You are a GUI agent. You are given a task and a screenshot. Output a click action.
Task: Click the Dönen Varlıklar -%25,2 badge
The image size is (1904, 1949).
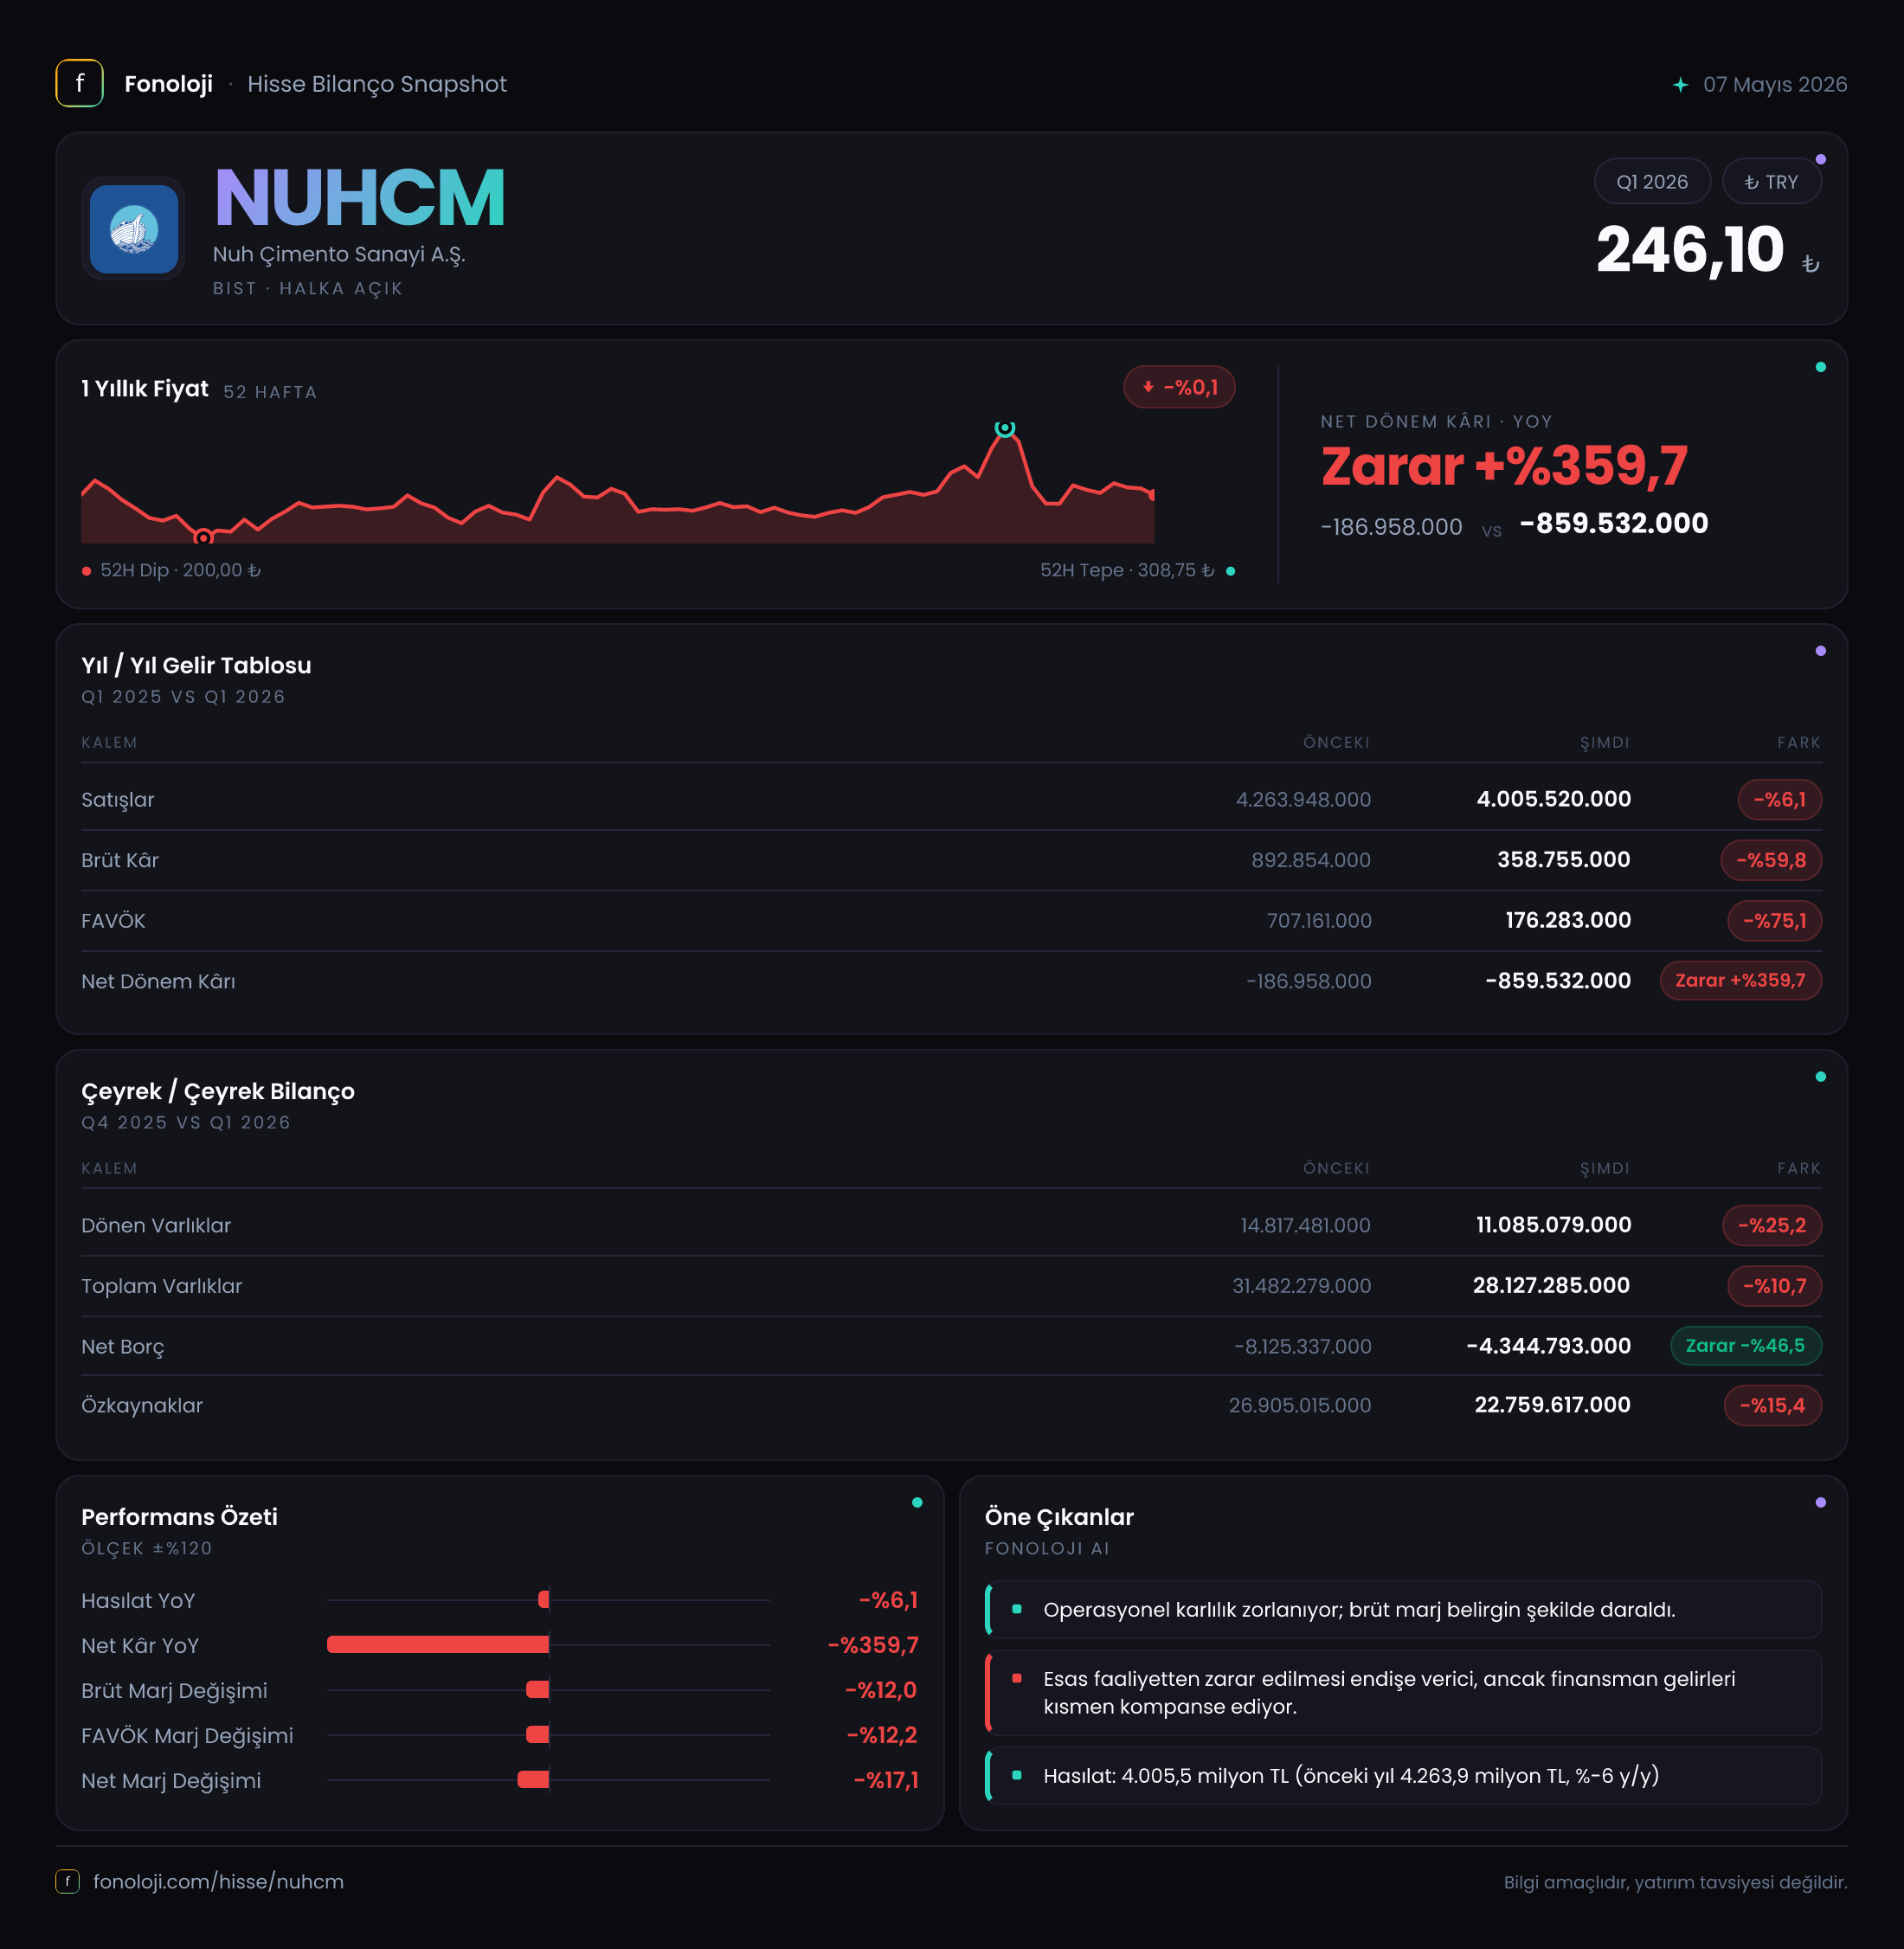[1772, 1225]
